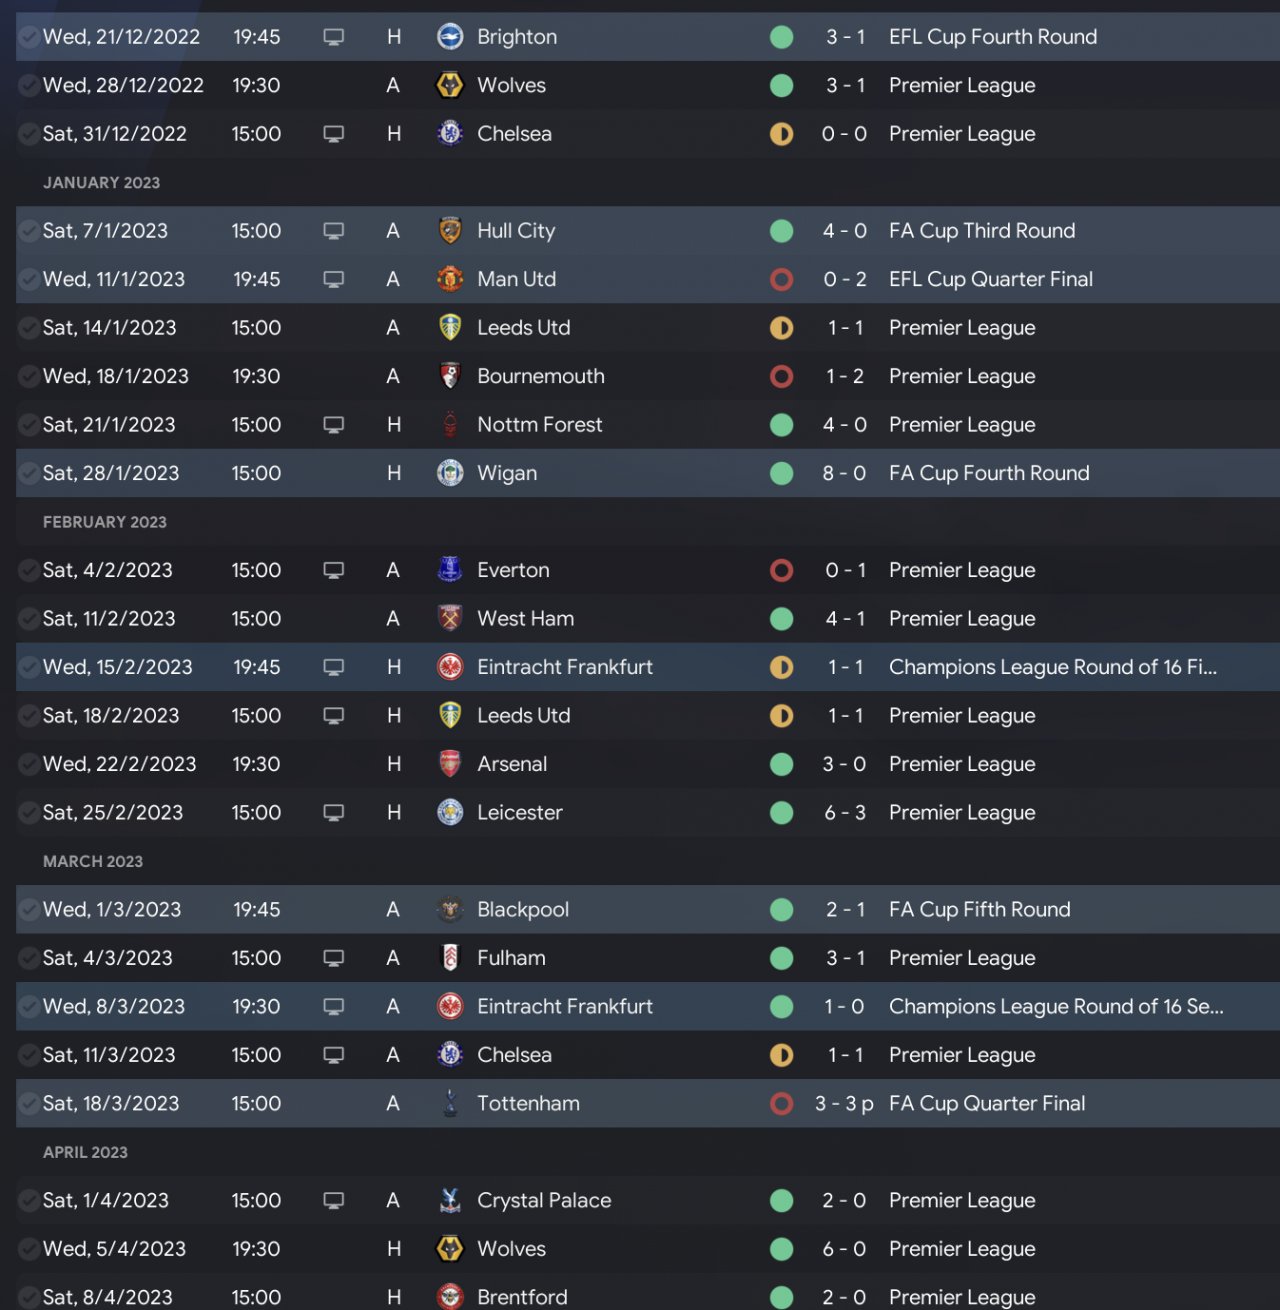Click the Leicester club crest
The width and height of the screenshot is (1280, 1310).
pos(450,812)
